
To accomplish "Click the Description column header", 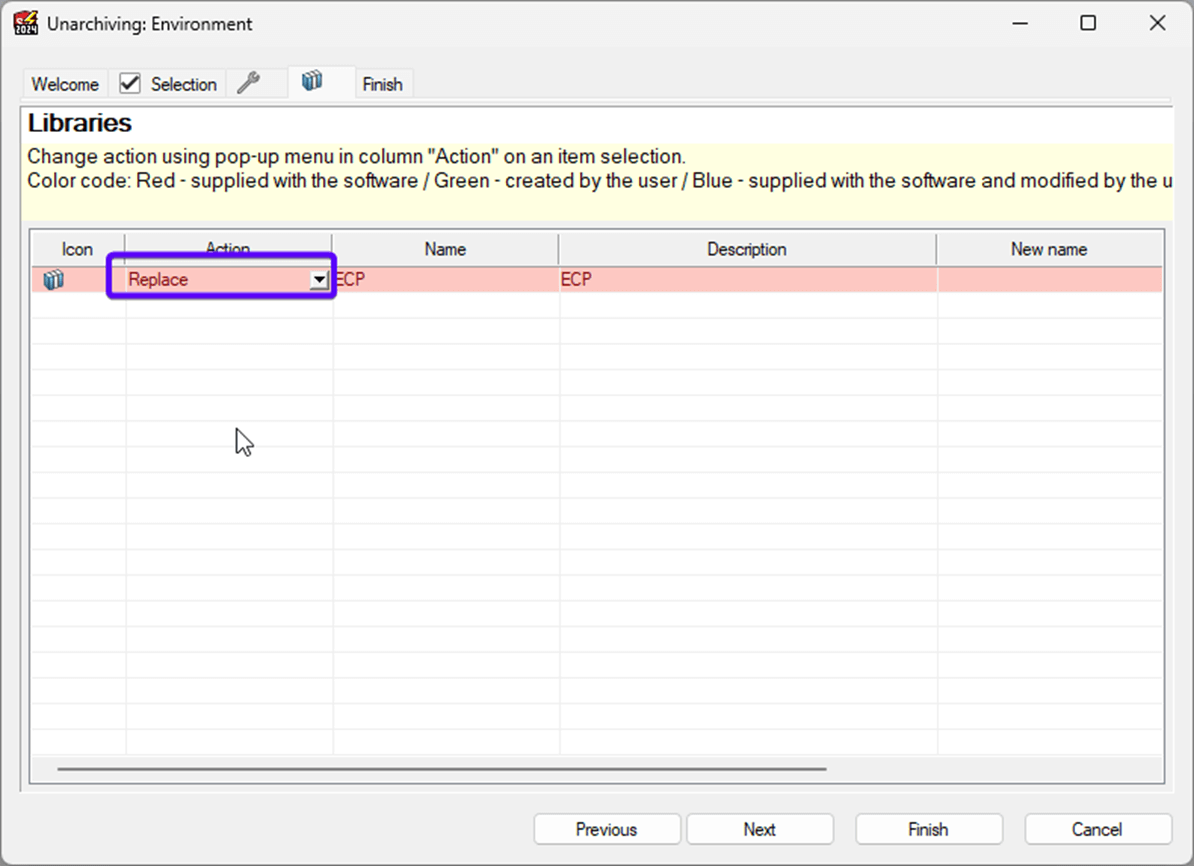I will point(747,249).
